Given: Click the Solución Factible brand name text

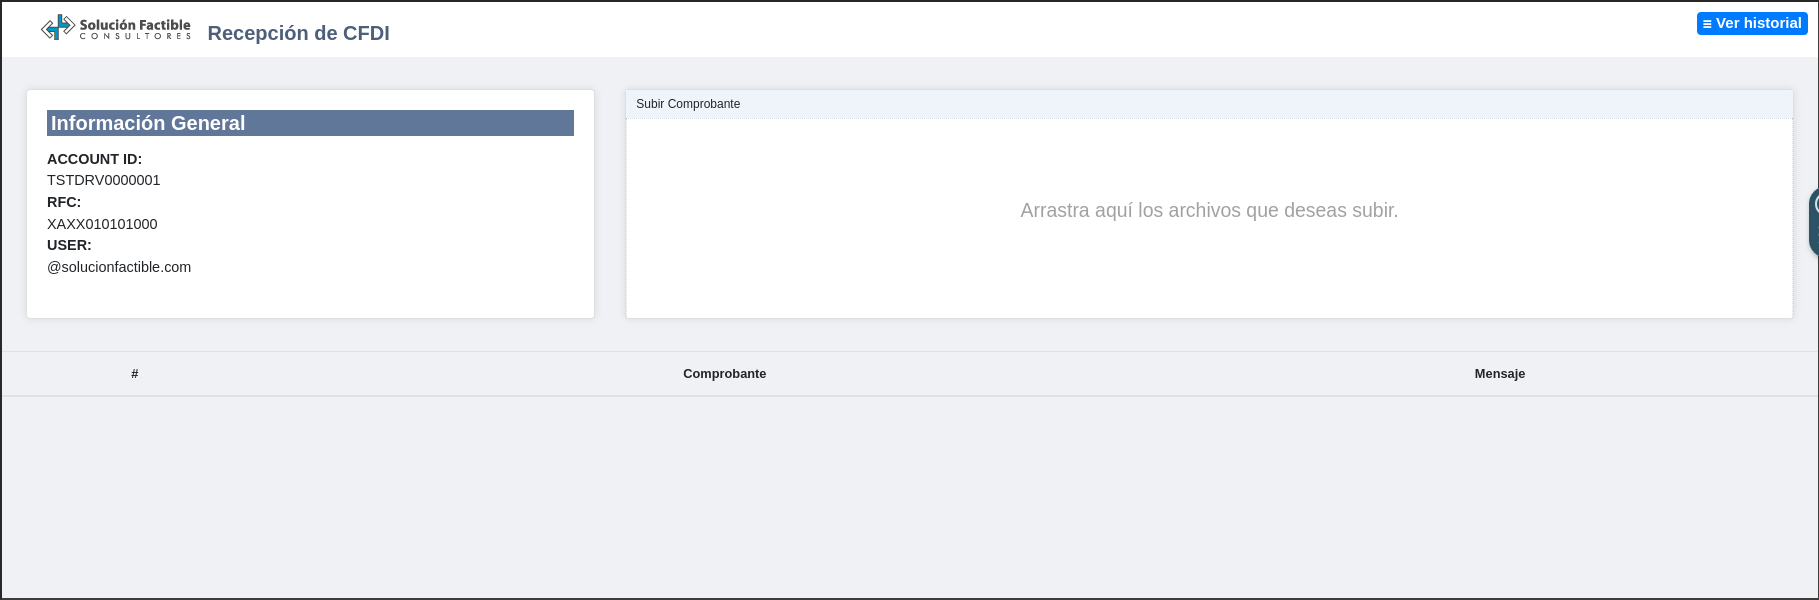Looking at the screenshot, I should point(135,24).
